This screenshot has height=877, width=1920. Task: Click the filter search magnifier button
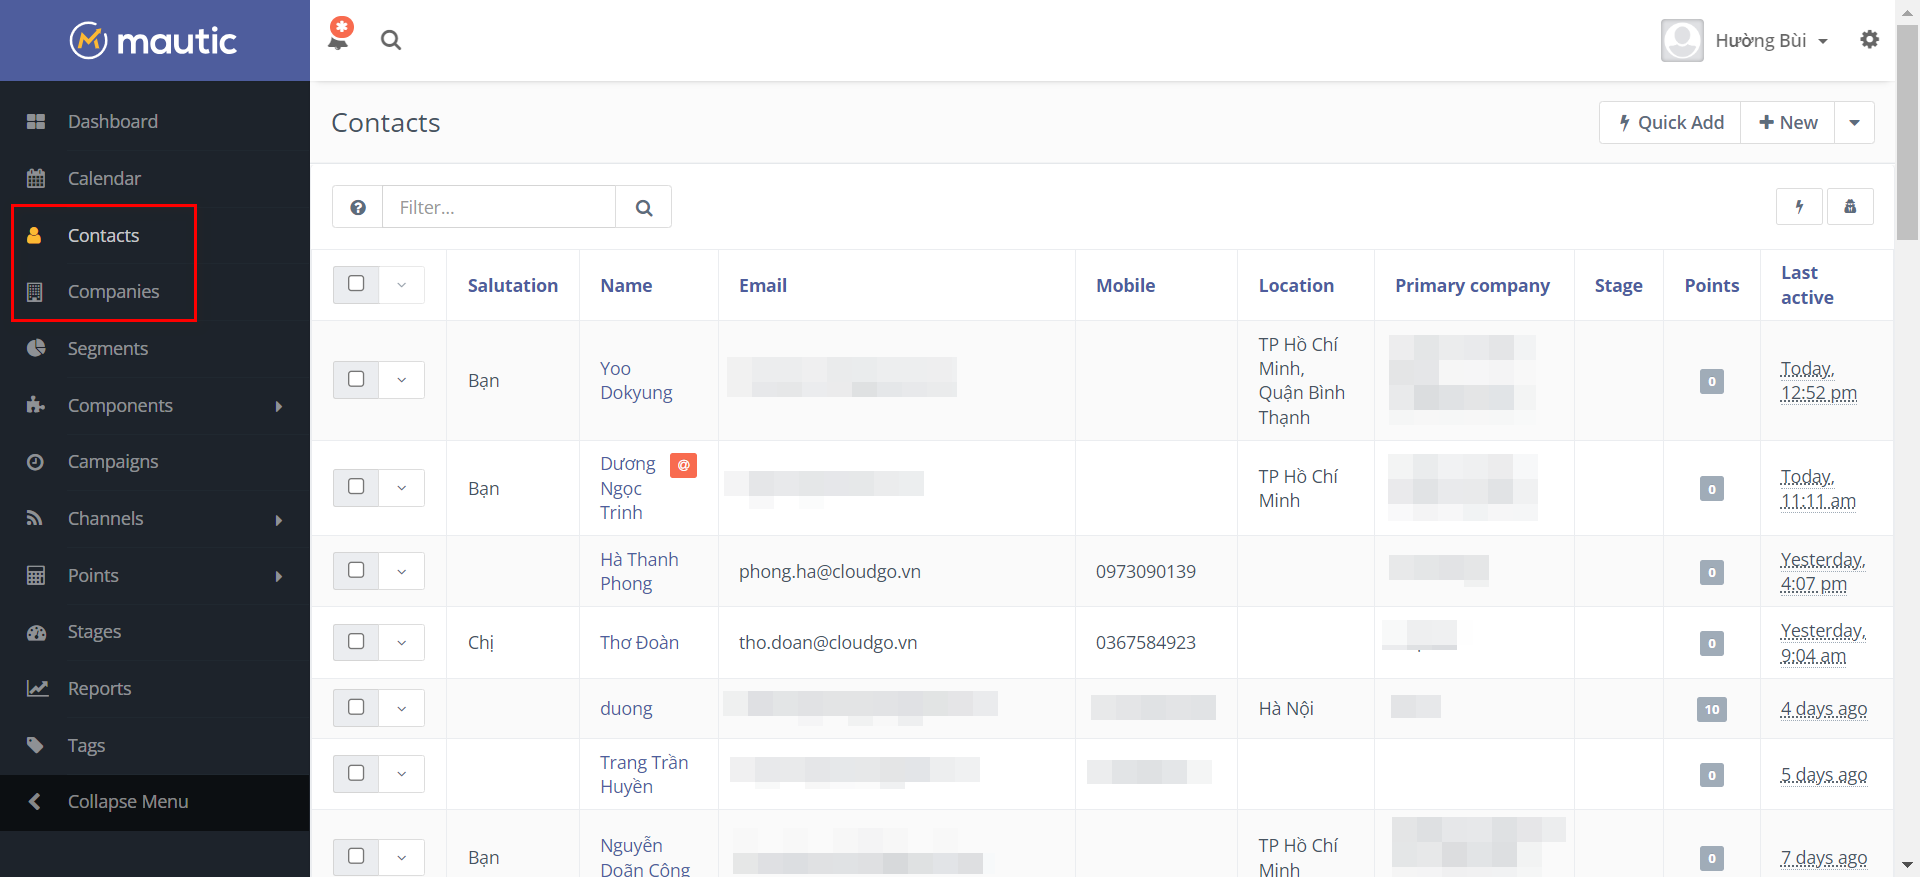click(644, 207)
